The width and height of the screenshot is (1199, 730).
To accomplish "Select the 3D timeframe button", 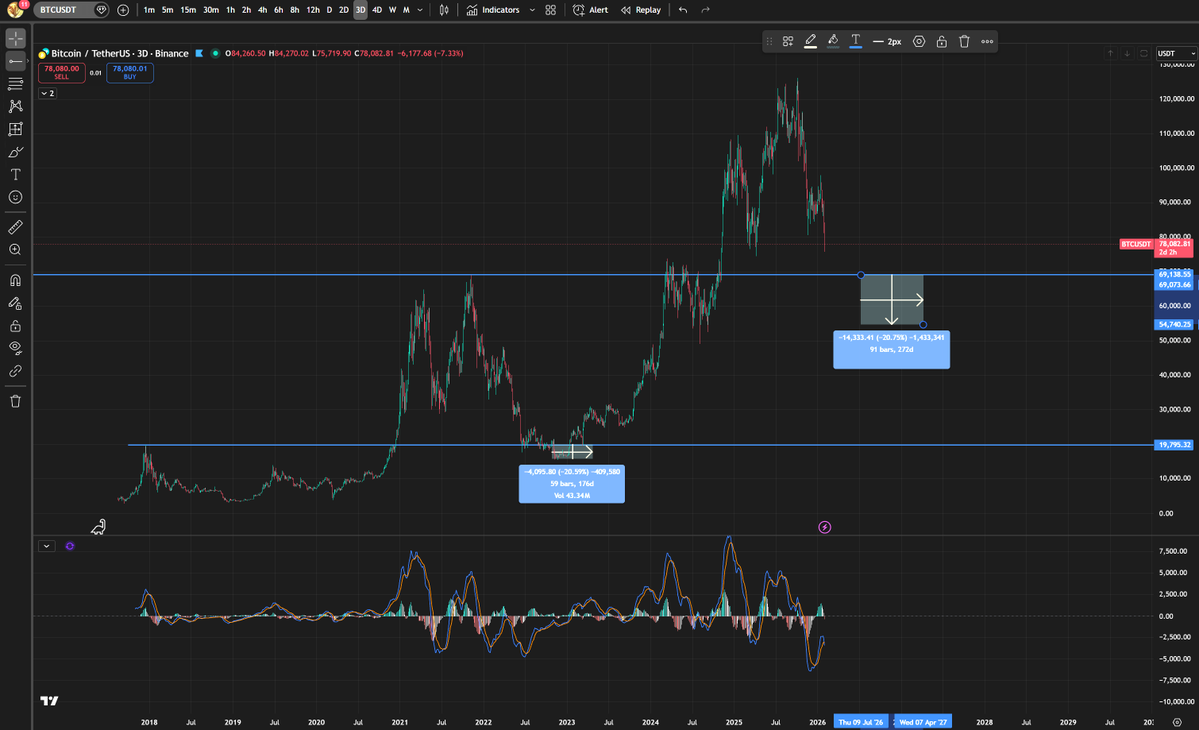I will tap(360, 10).
